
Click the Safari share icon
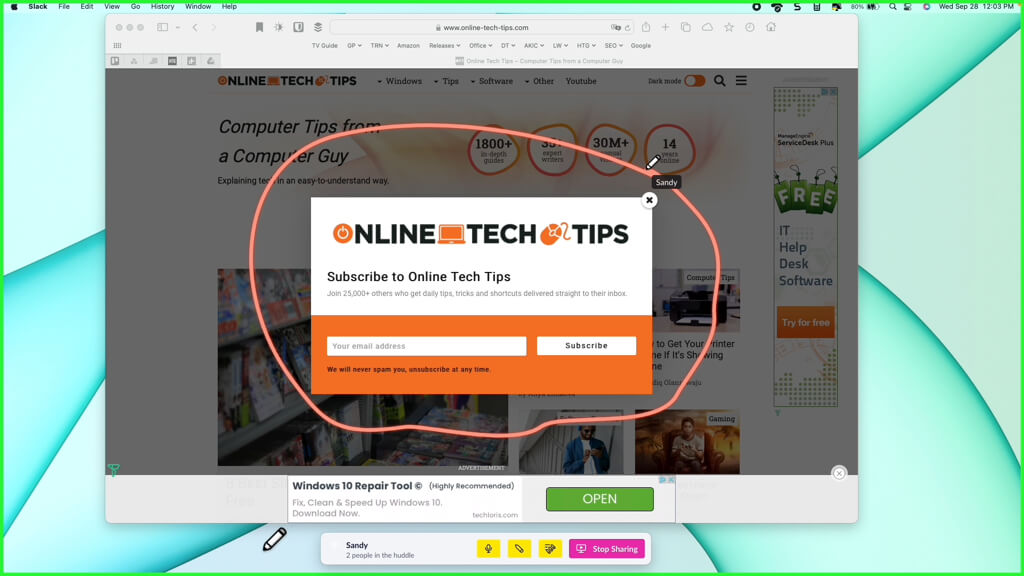pyautogui.click(x=646, y=27)
